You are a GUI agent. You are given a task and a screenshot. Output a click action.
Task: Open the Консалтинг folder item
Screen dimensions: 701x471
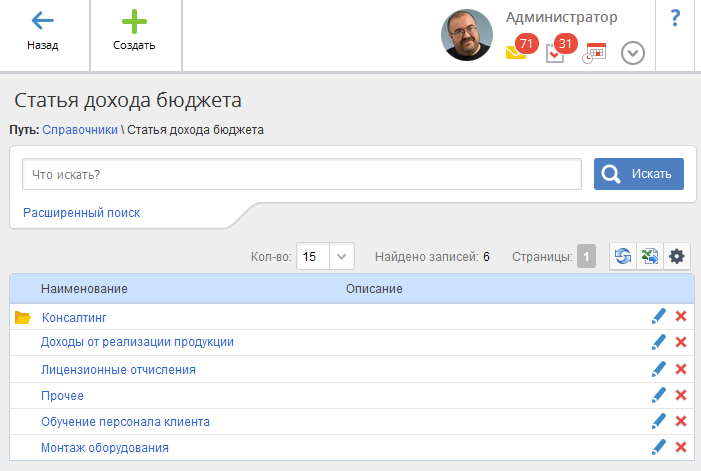click(73, 317)
